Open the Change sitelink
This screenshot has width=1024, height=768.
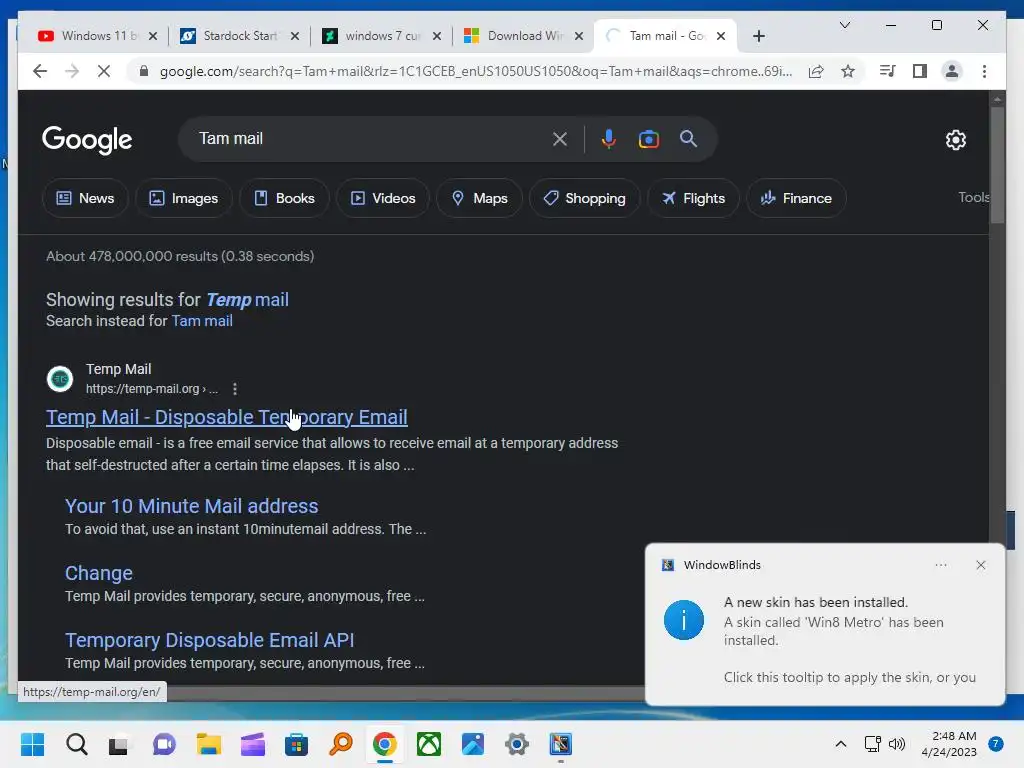[99, 573]
